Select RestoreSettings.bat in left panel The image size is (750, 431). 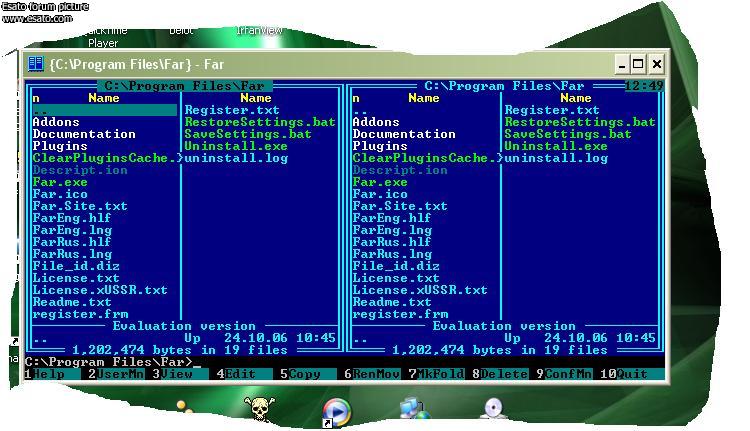click(x=260, y=122)
